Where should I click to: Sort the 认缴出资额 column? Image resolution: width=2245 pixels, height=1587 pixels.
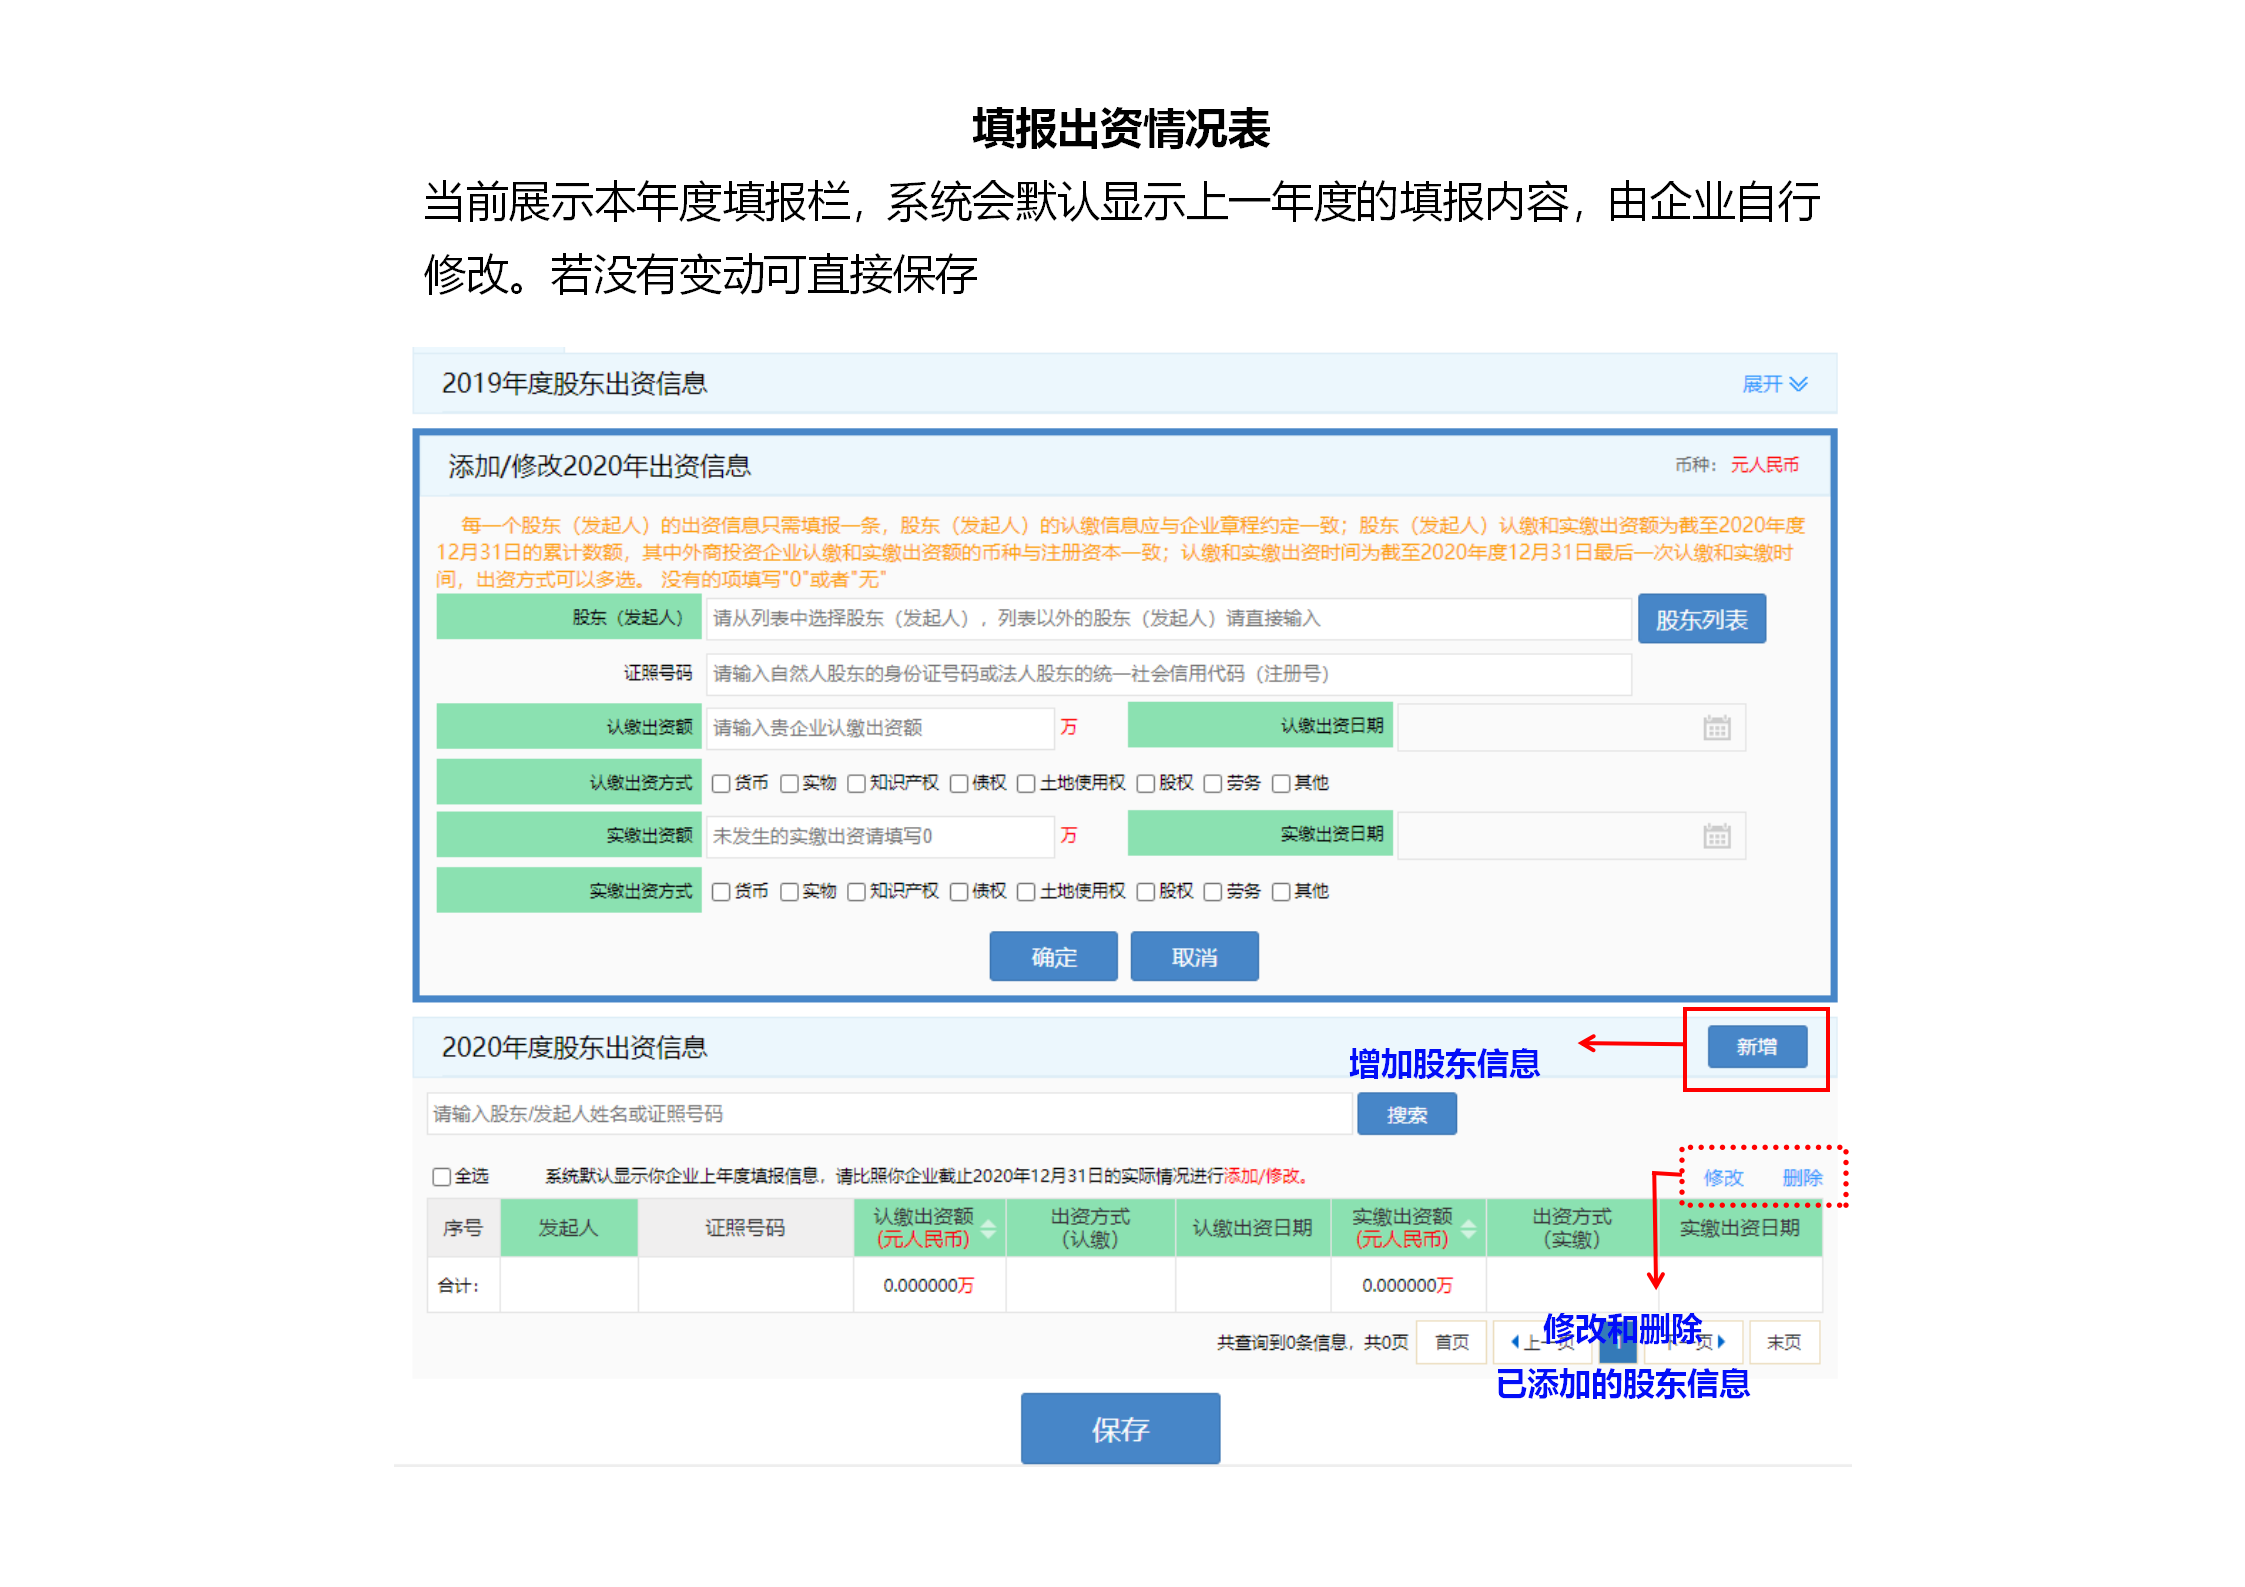pos(989,1227)
